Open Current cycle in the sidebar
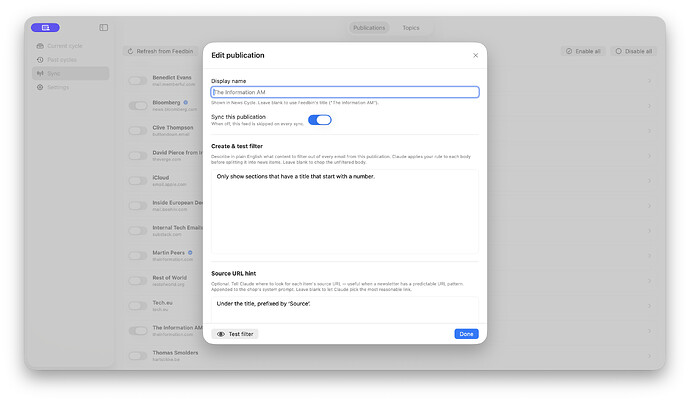Image resolution: width=690 pixels, height=401 pixels. 70,46
